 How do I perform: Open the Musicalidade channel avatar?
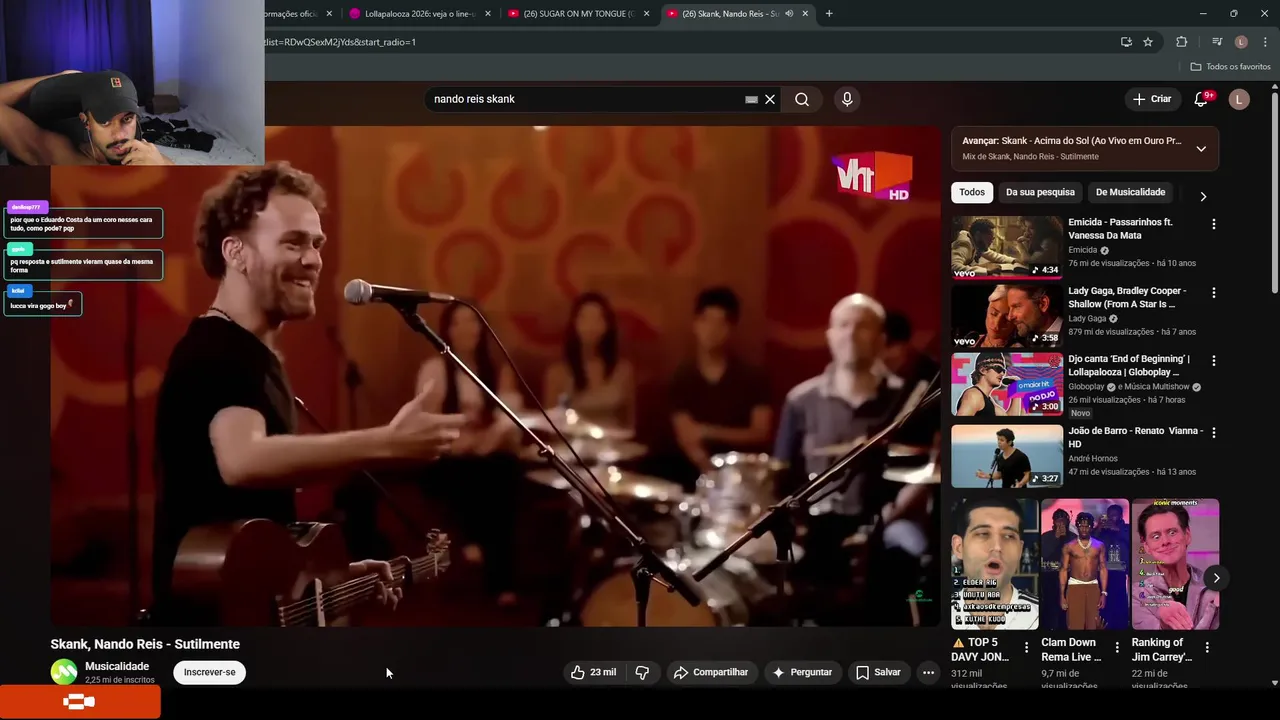click(x=64, y=672)
